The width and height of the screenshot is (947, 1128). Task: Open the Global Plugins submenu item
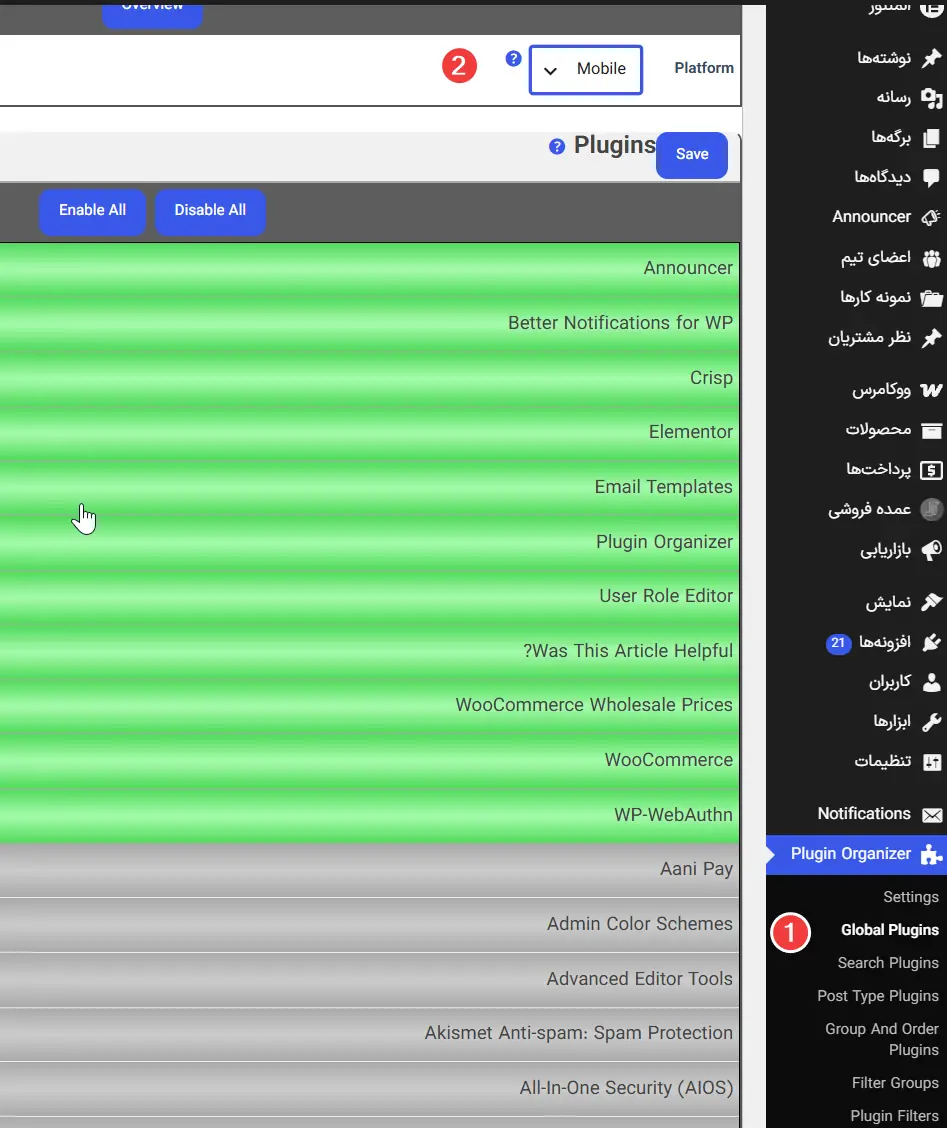click(889, 930)
